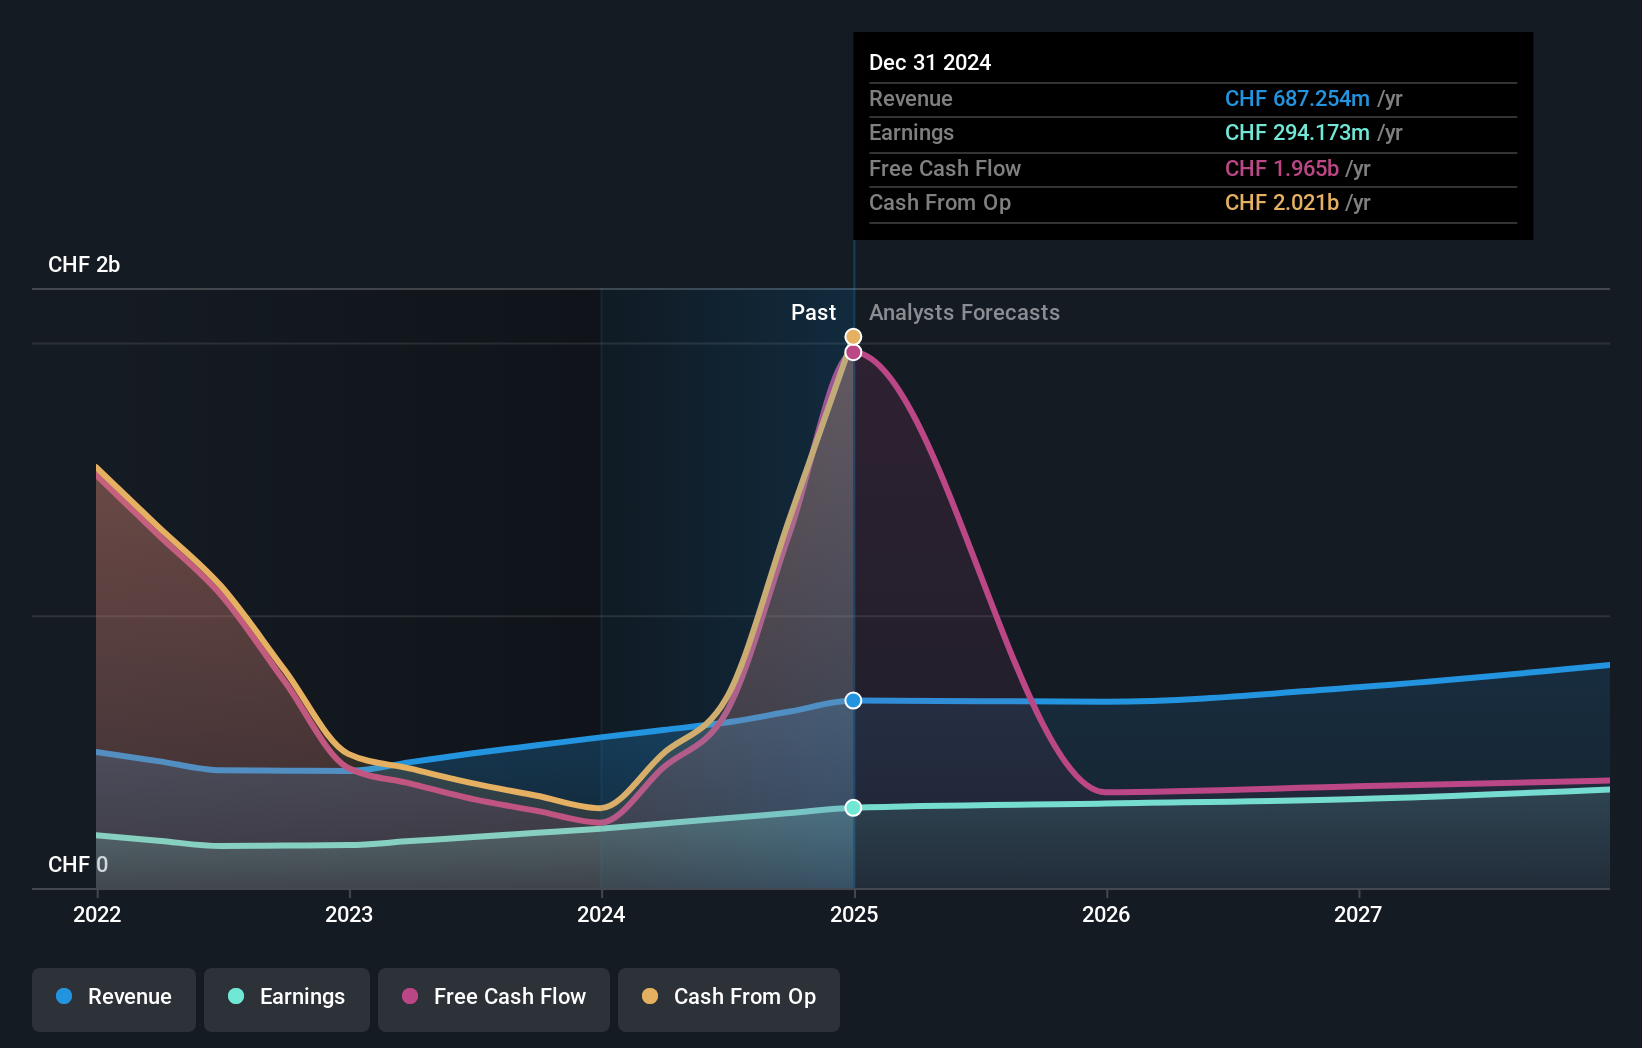Click the Dec 31 2024 tooltip date
Image resolution: width=1642 pixels, height=1048 pixels.
click(x=930, y=62)
